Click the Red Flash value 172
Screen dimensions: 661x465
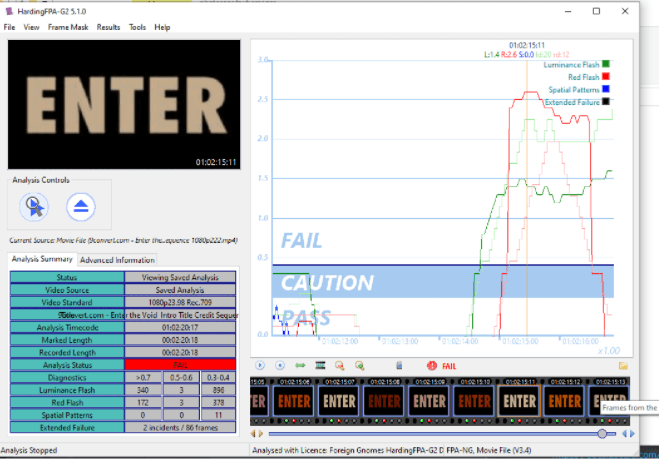(143, 403)
